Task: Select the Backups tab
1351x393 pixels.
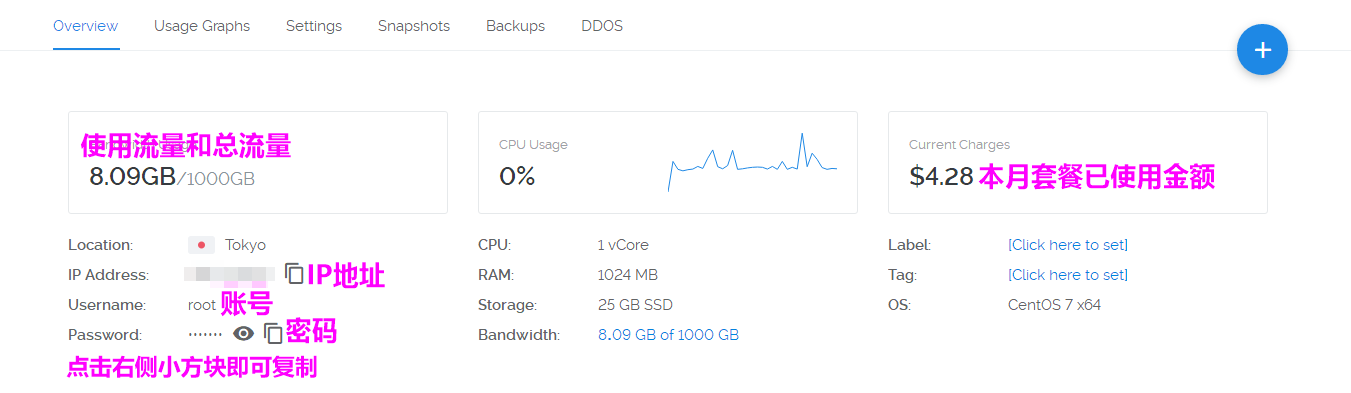Action: pos(515,26)
